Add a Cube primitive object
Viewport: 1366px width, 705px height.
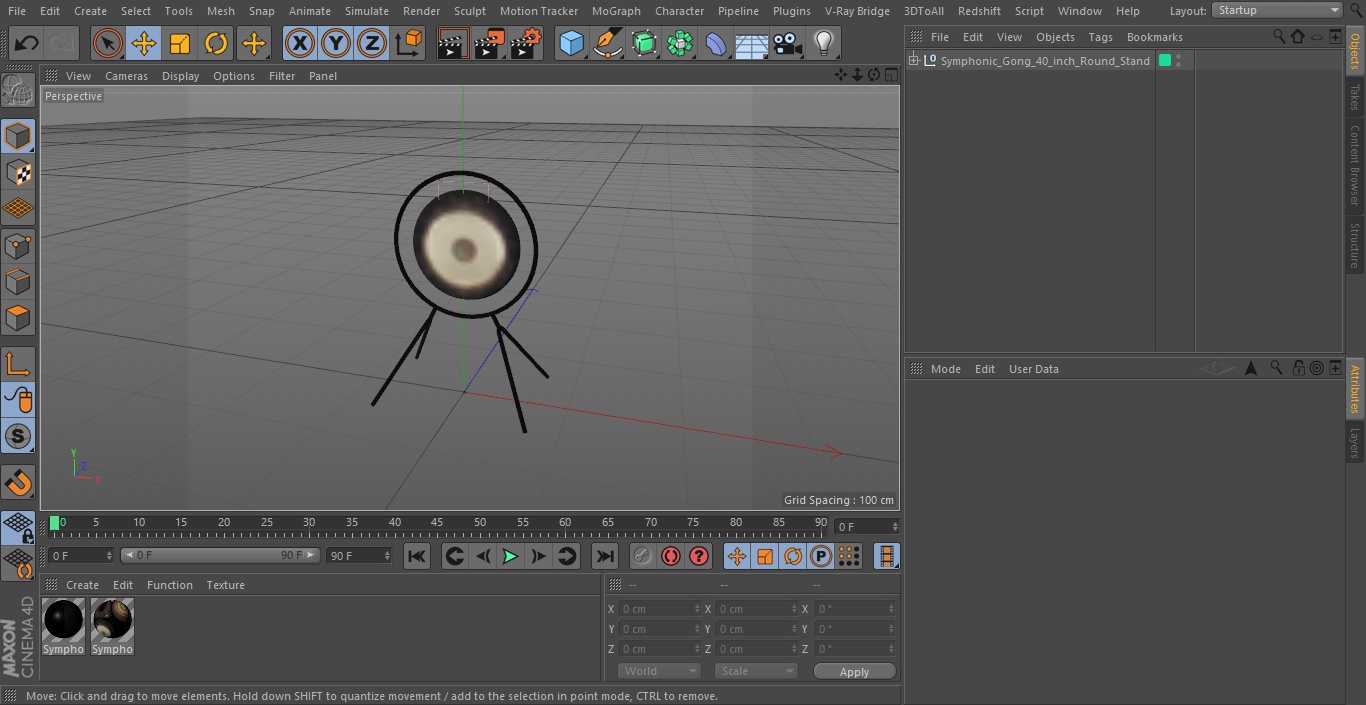point(571,43)
